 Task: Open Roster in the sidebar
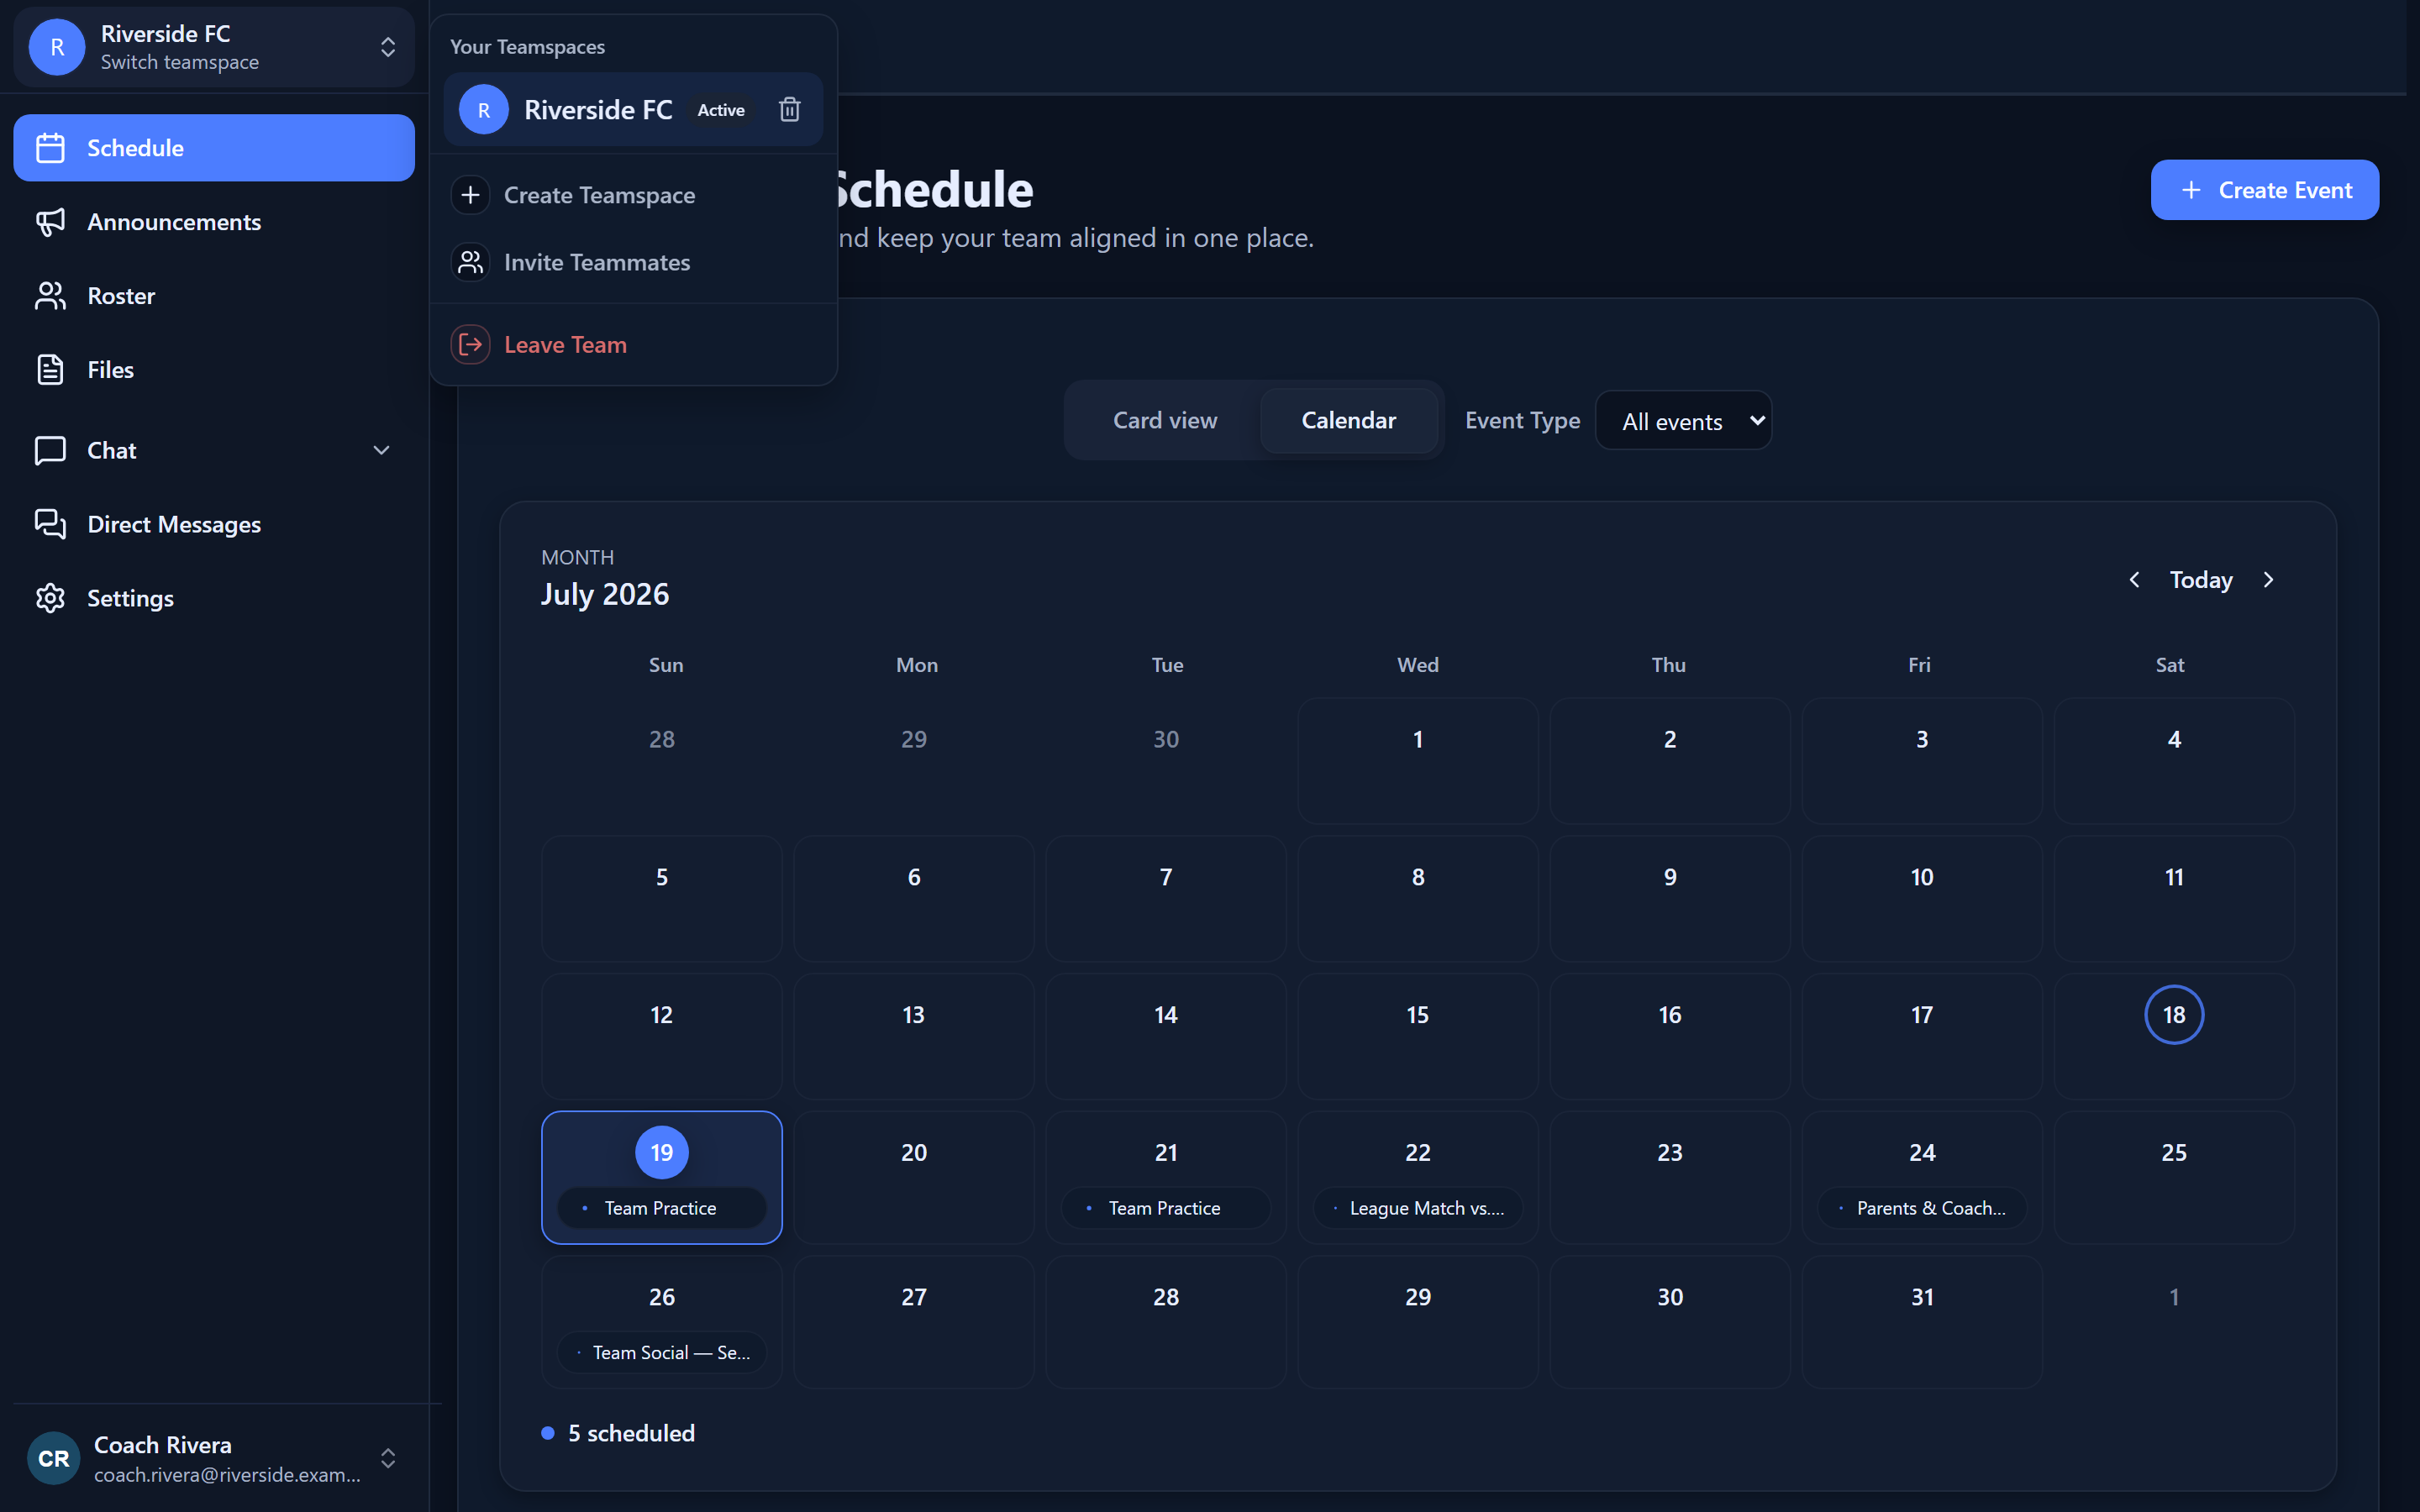pos(214,296)
